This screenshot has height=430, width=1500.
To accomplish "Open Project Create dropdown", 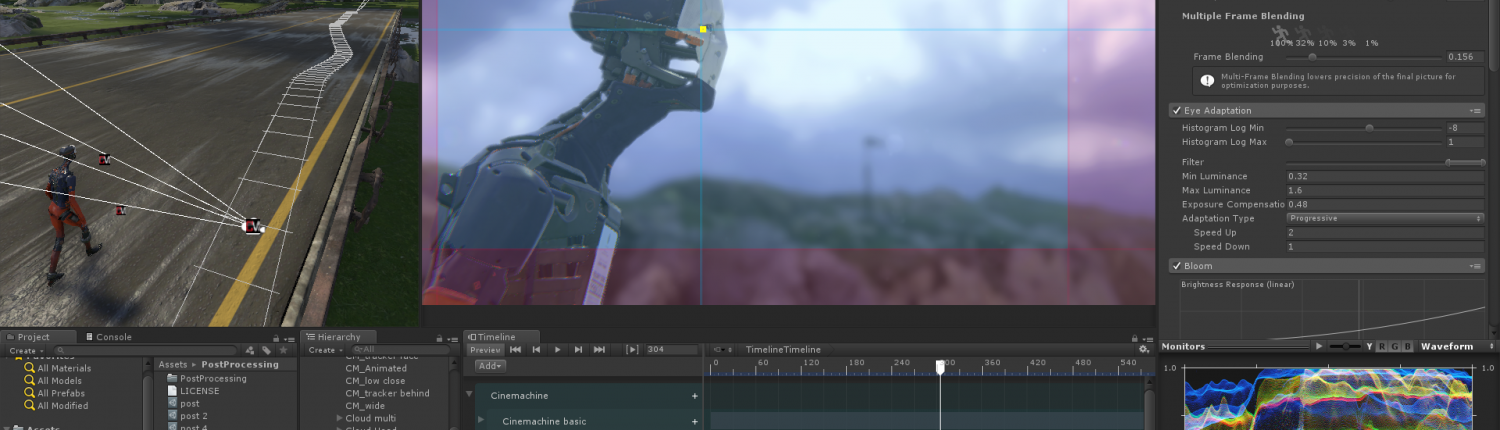I will [25, 351].
